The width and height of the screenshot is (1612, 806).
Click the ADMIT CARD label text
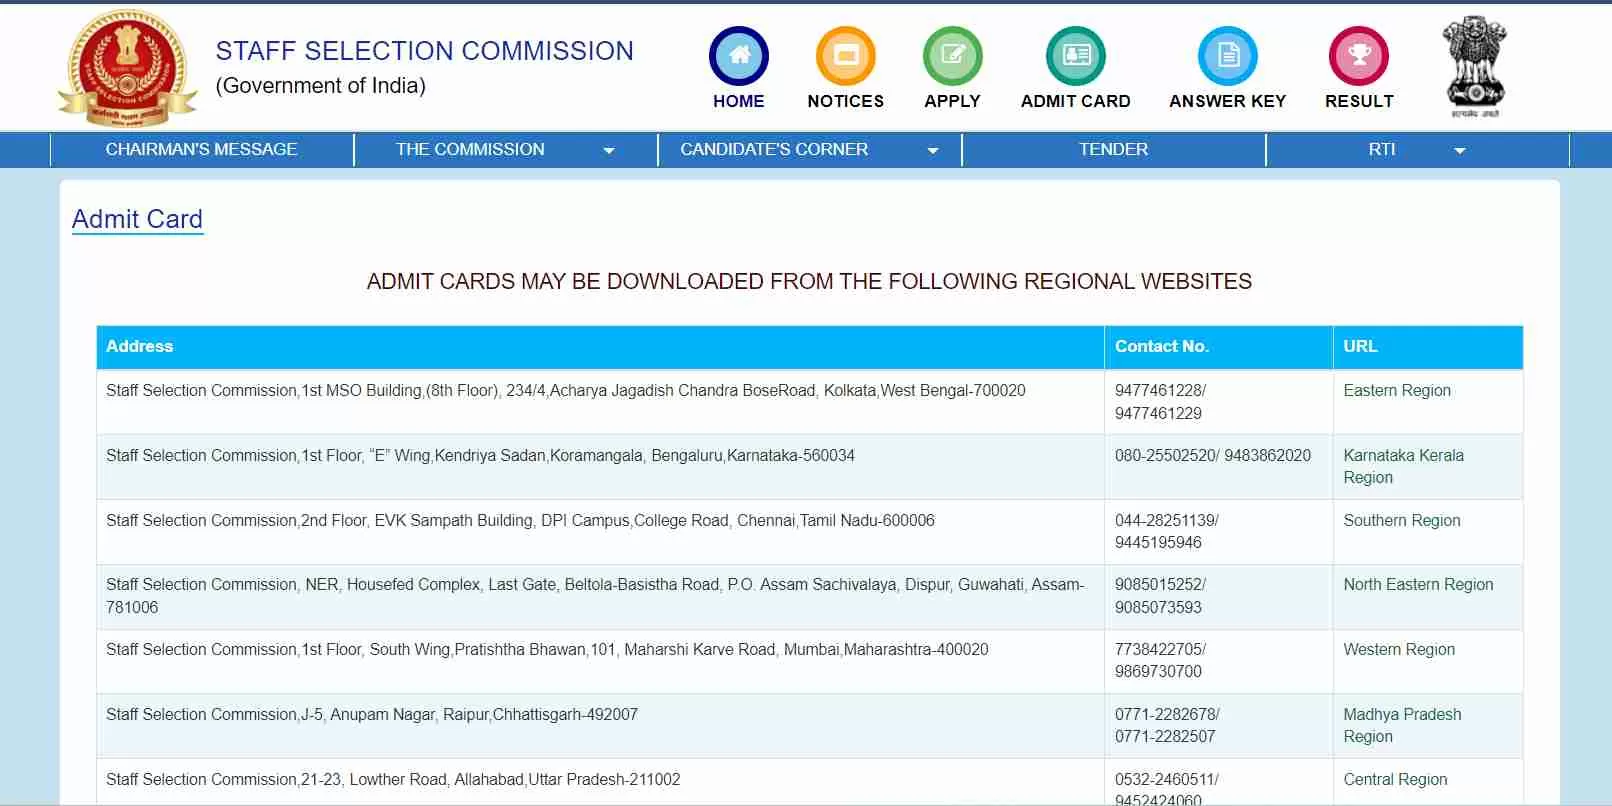pos(1076,101)
